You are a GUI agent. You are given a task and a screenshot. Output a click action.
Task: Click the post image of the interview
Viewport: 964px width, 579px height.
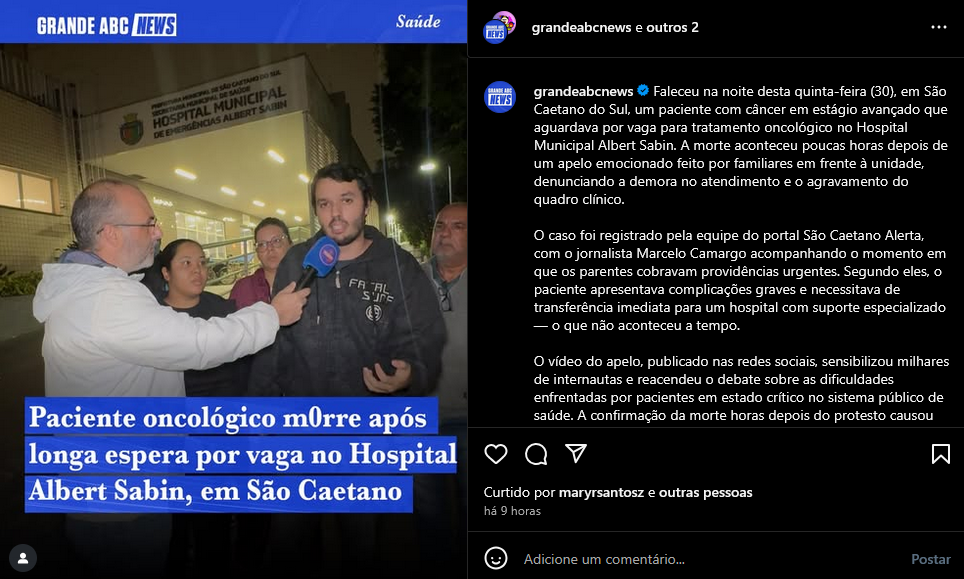[234, 290]
